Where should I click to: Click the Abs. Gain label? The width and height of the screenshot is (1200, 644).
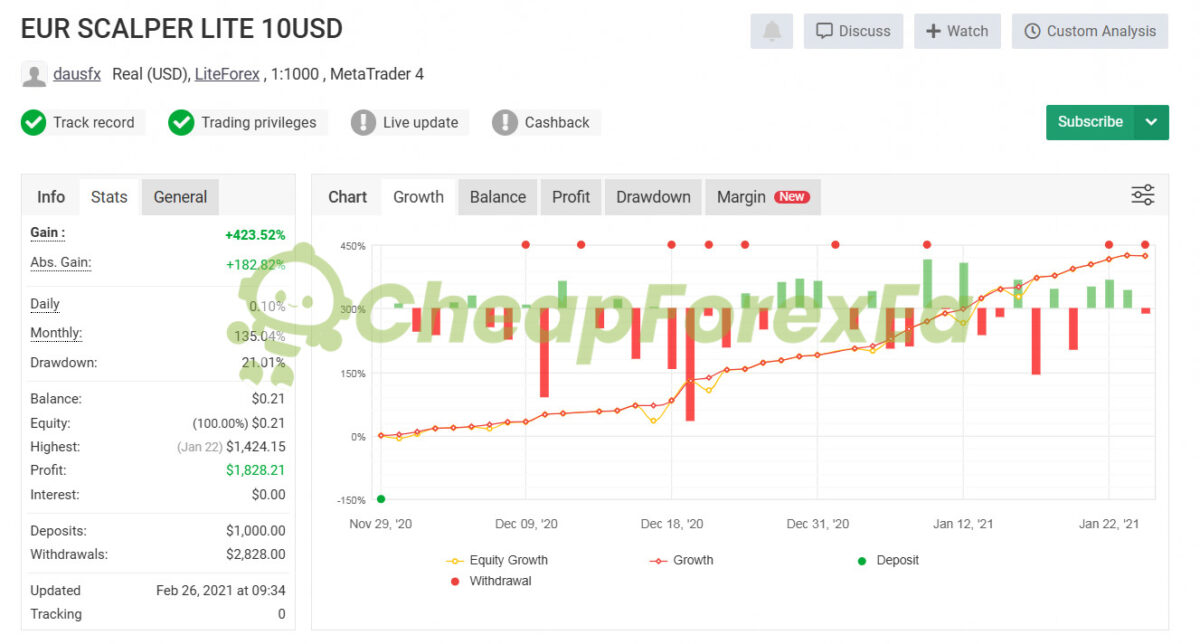pyautogui.click(x=60, y=263)
